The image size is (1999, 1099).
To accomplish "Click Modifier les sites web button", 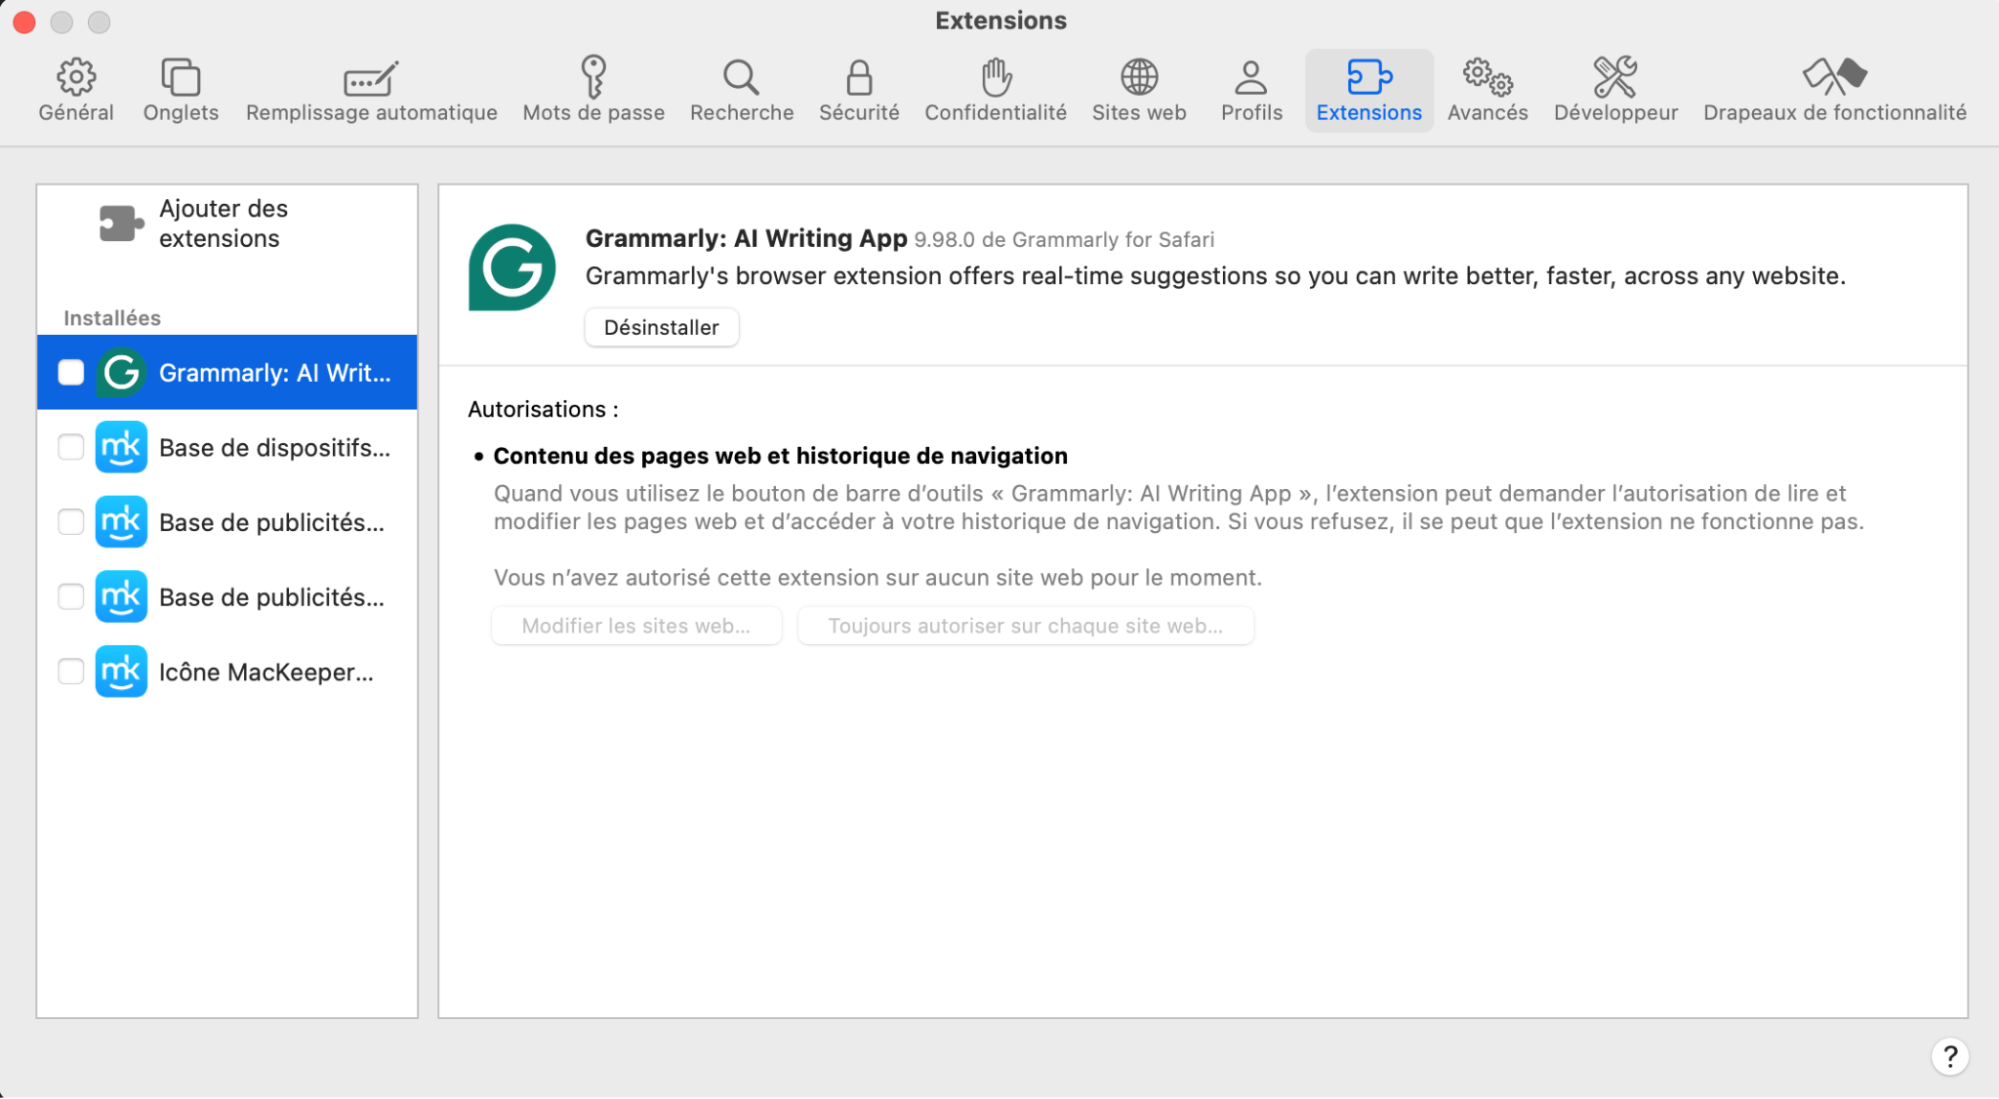I will pos(636,625).
